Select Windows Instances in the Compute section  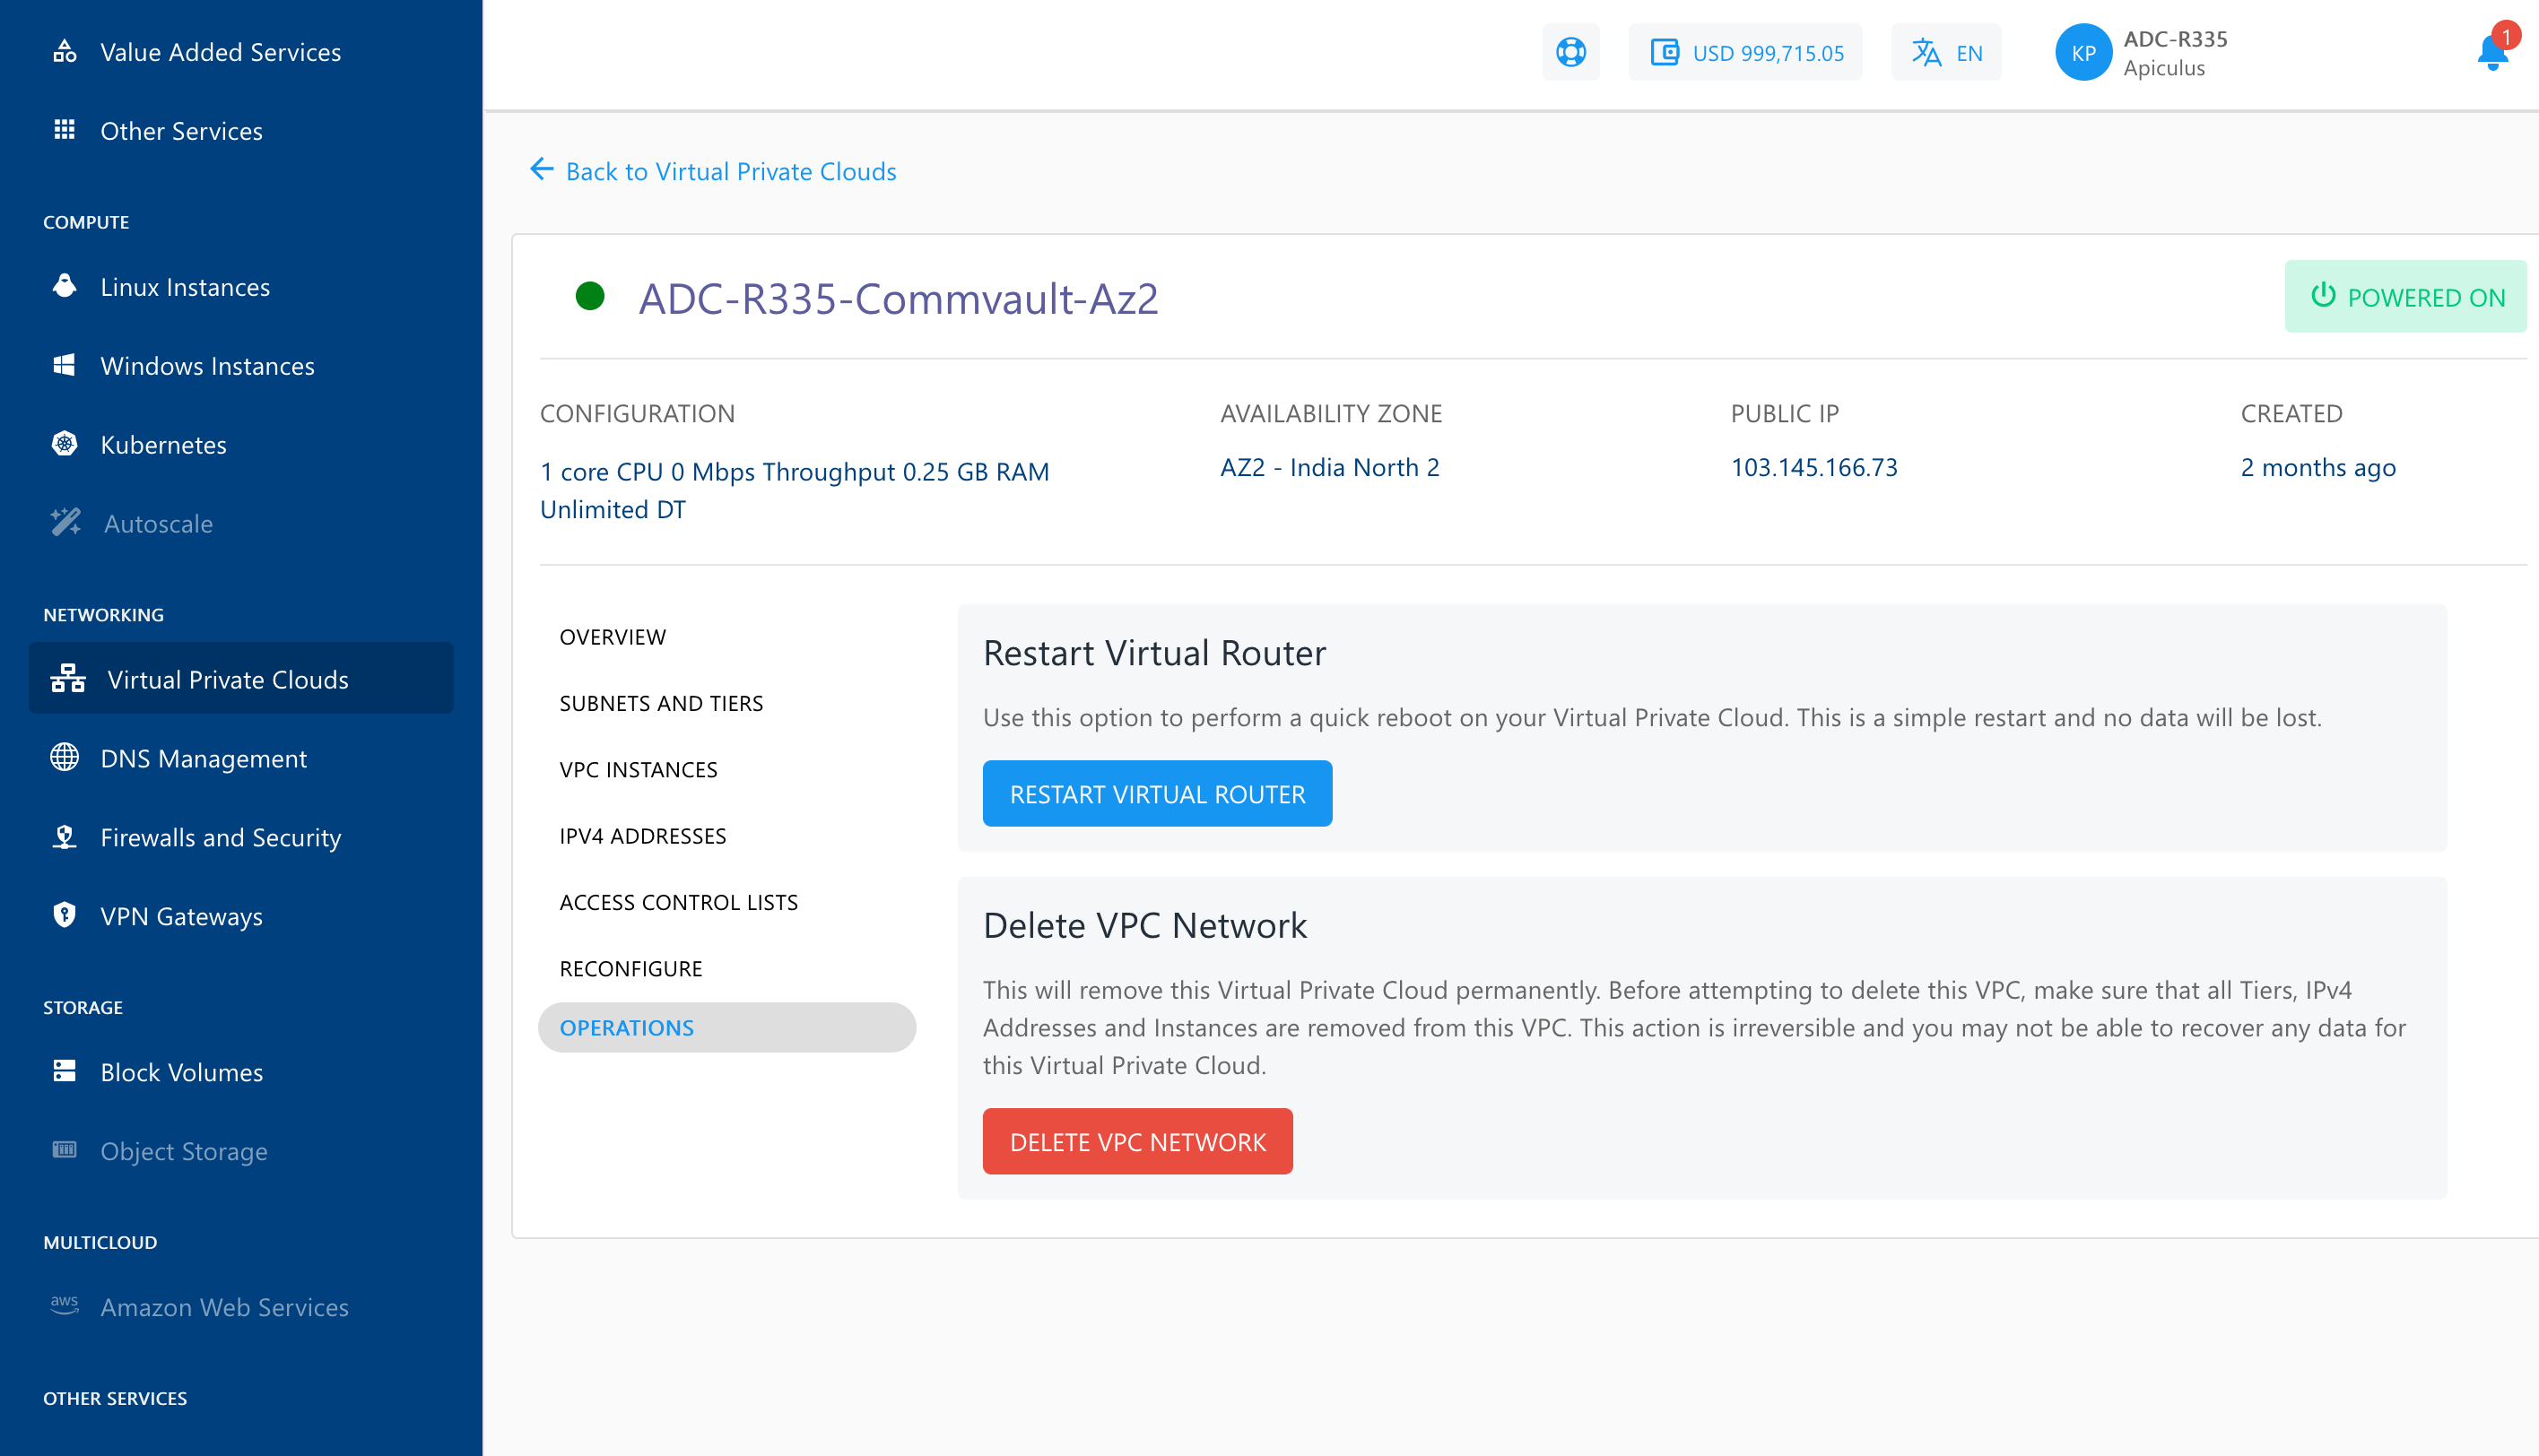click(207, 366)
